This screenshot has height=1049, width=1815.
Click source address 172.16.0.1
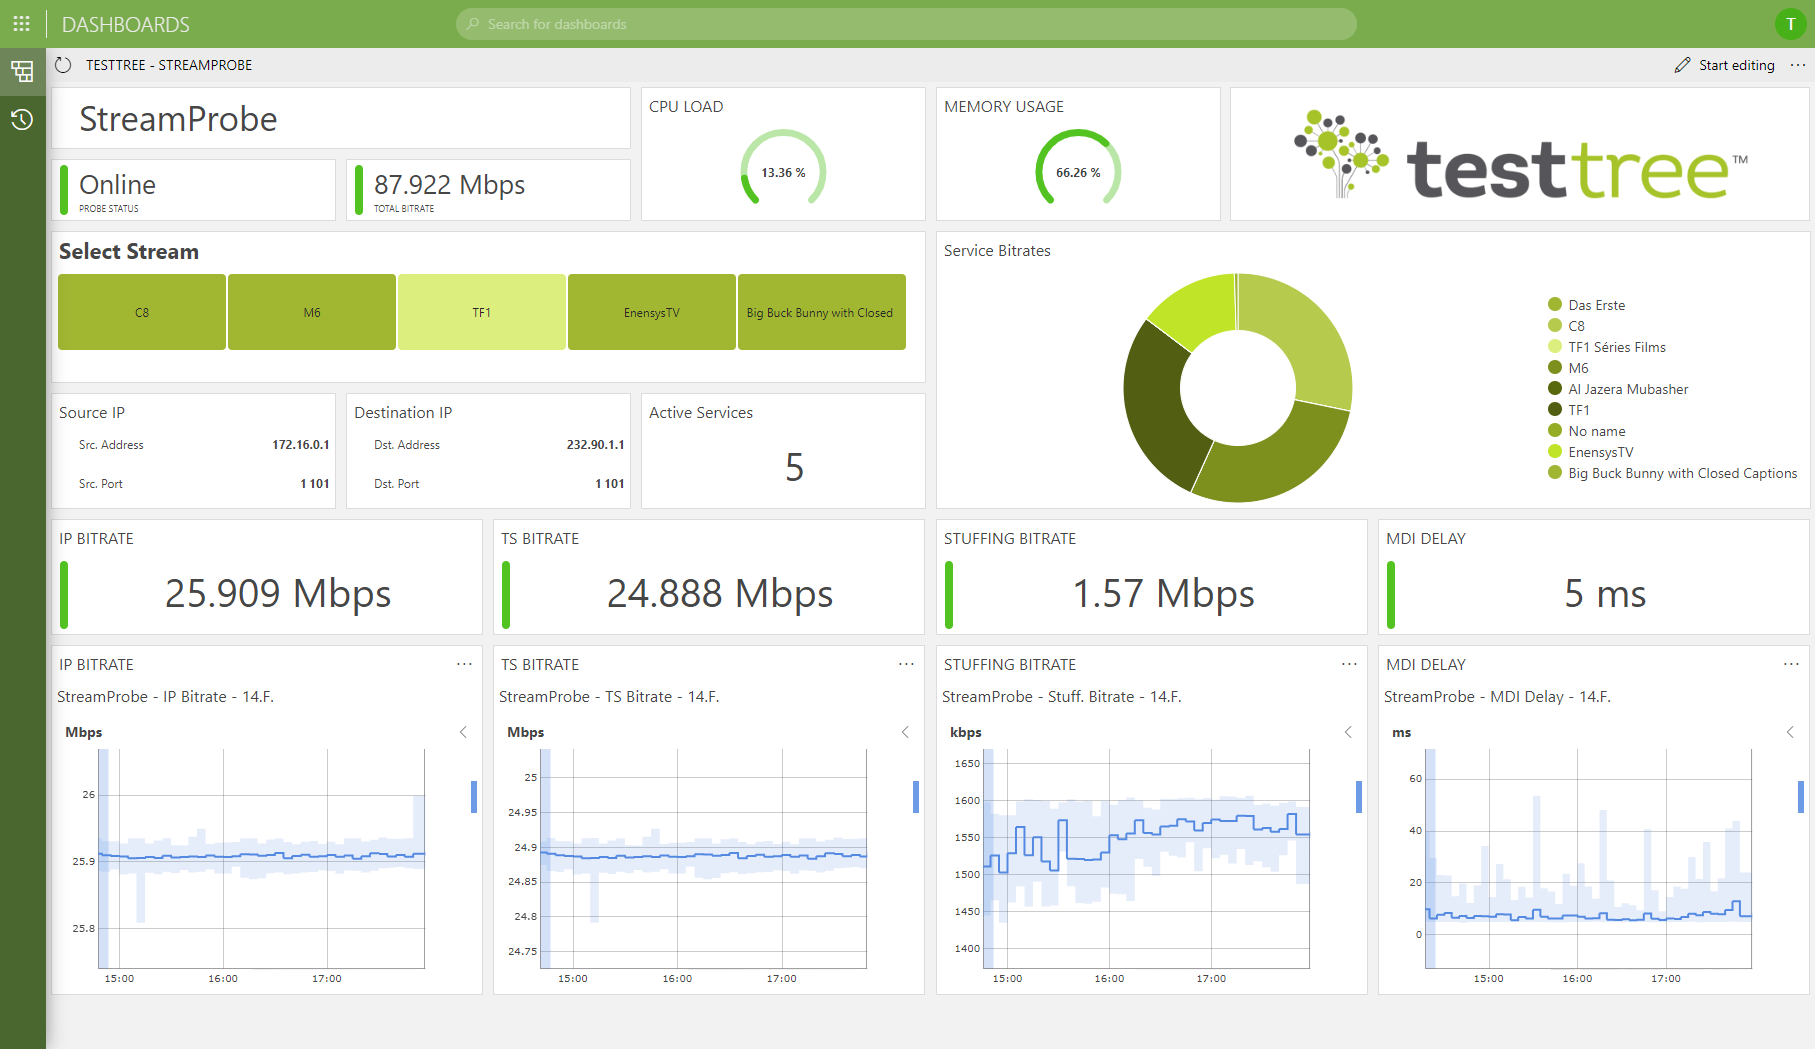coord(301,445)
